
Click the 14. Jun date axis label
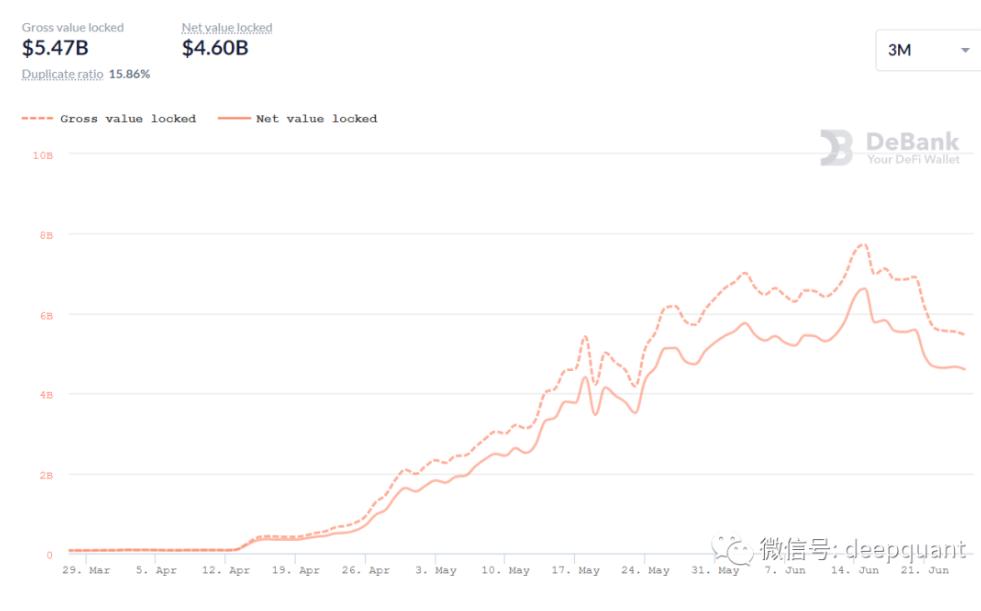855,571
